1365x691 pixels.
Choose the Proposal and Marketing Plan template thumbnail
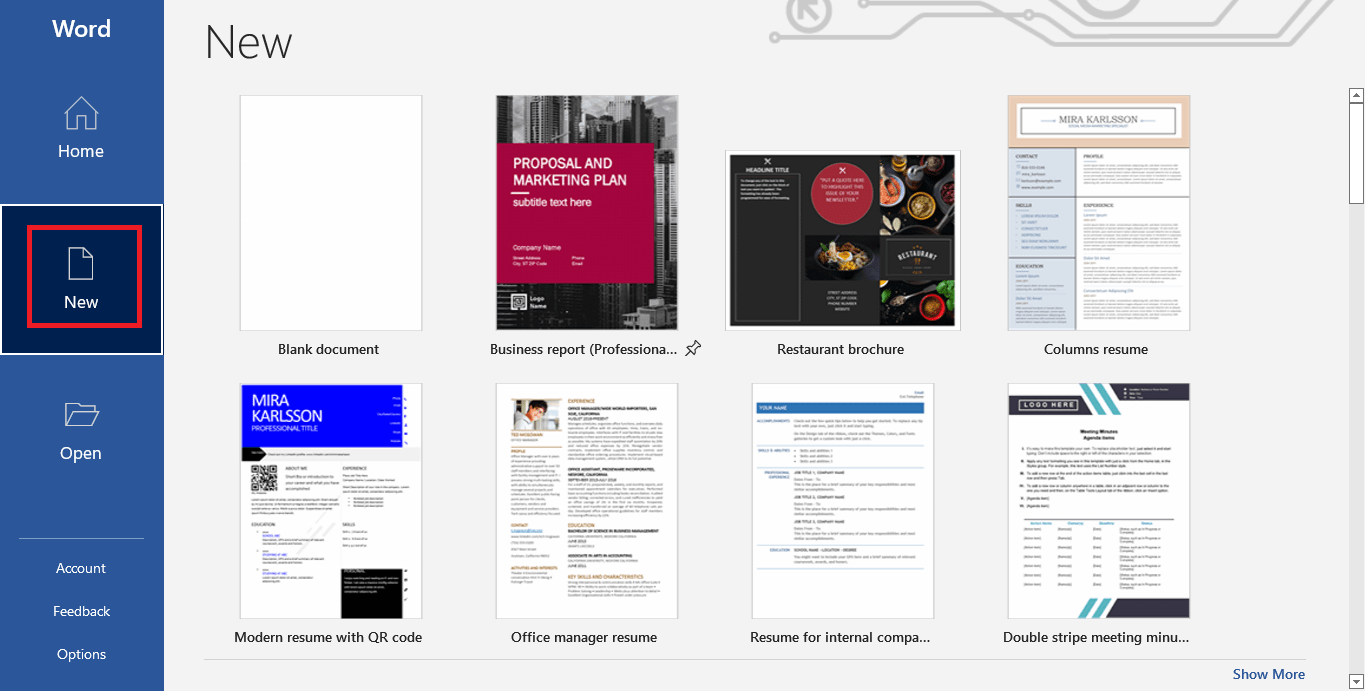click(587, 213)
